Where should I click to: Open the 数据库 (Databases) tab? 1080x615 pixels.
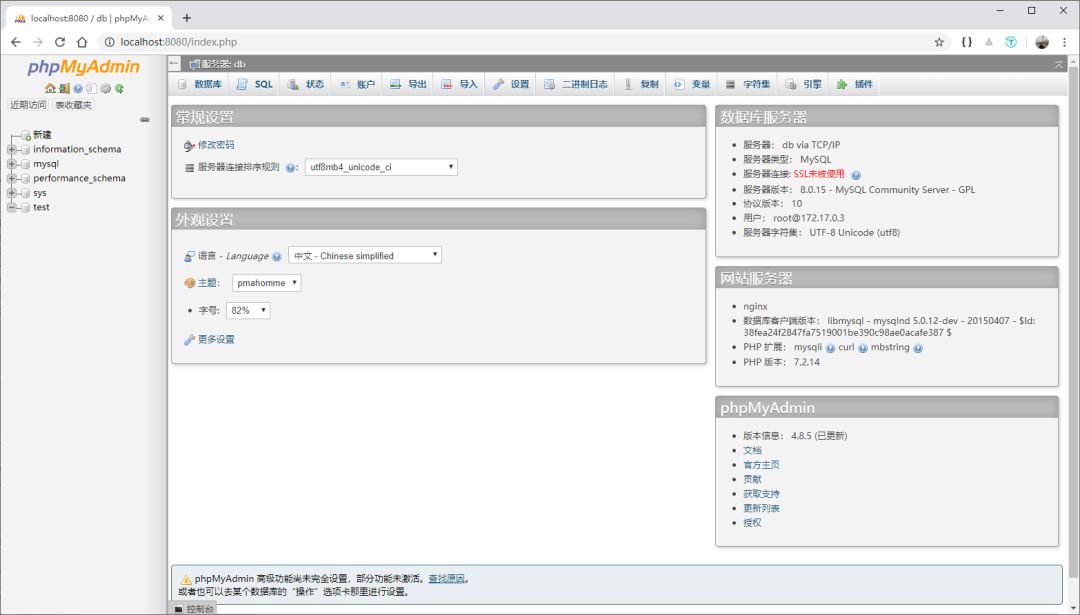tap(200, 84)
